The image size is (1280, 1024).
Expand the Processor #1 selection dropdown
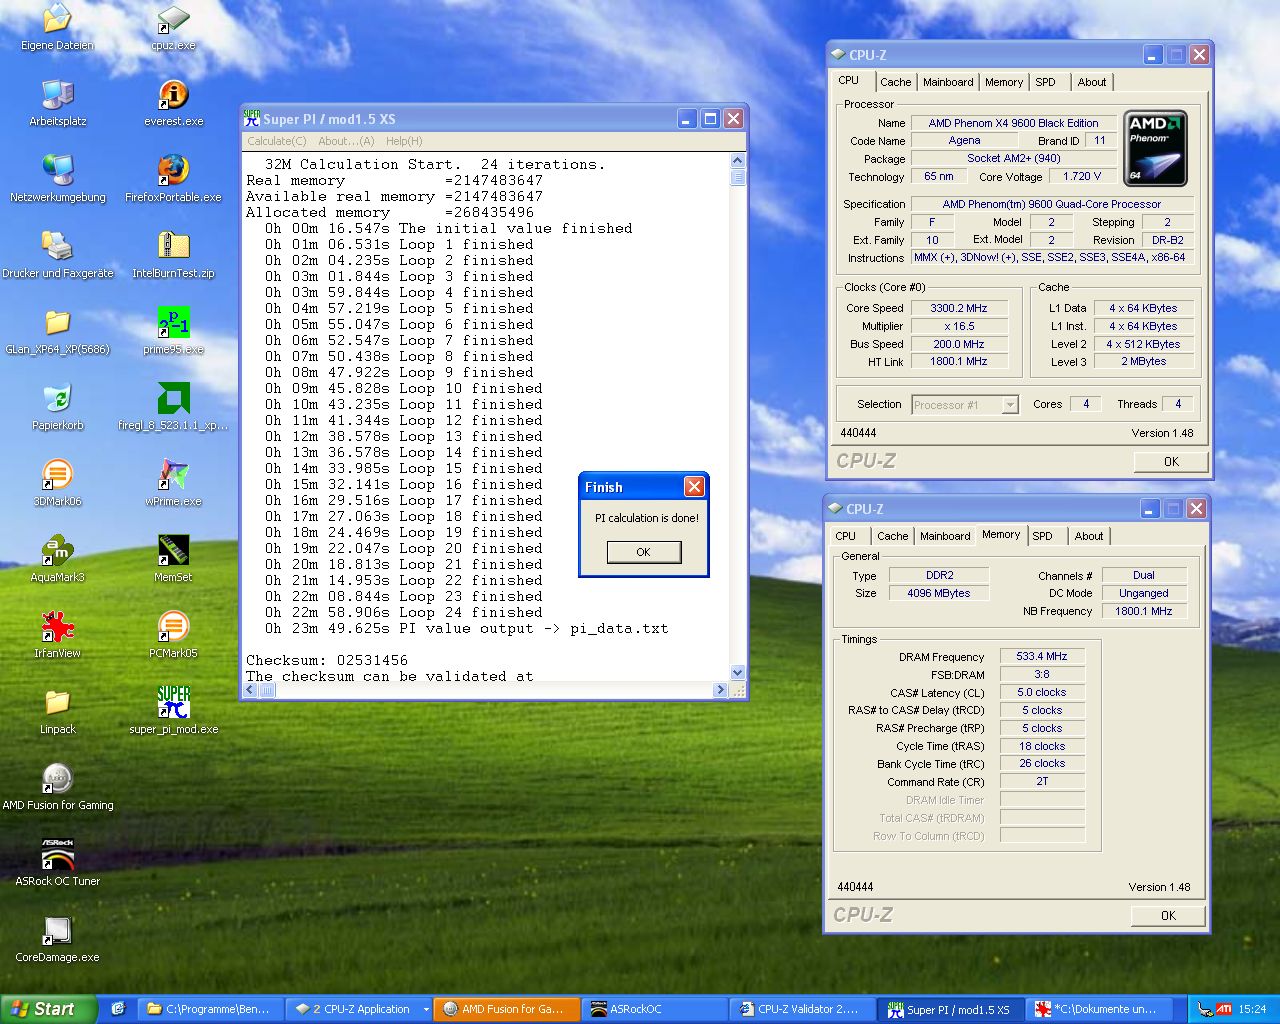pos(1010,405)
